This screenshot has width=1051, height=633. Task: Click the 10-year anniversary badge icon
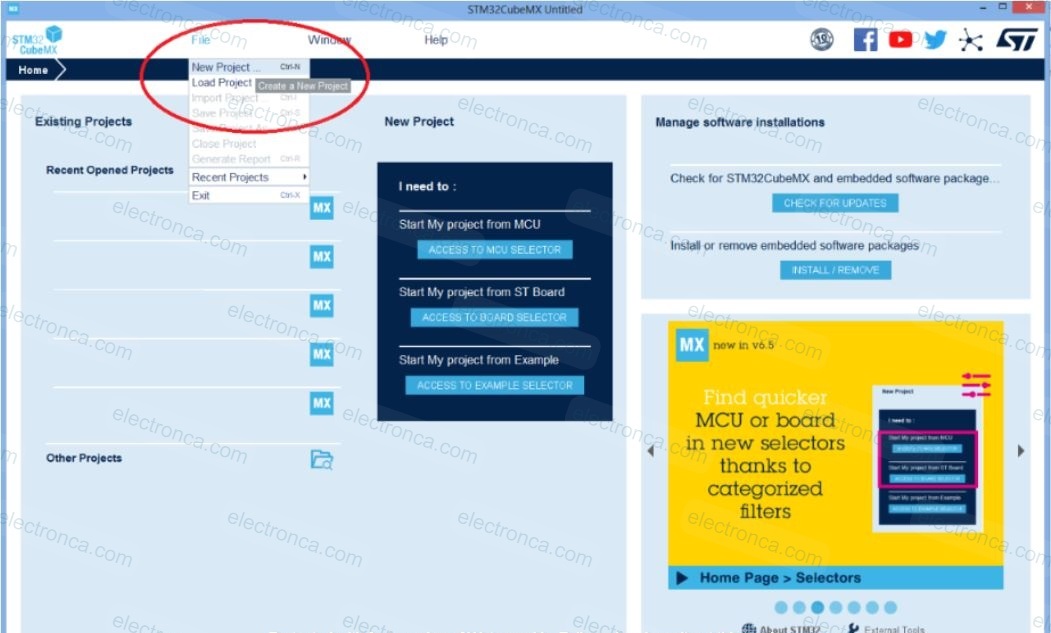click(822, 40)
